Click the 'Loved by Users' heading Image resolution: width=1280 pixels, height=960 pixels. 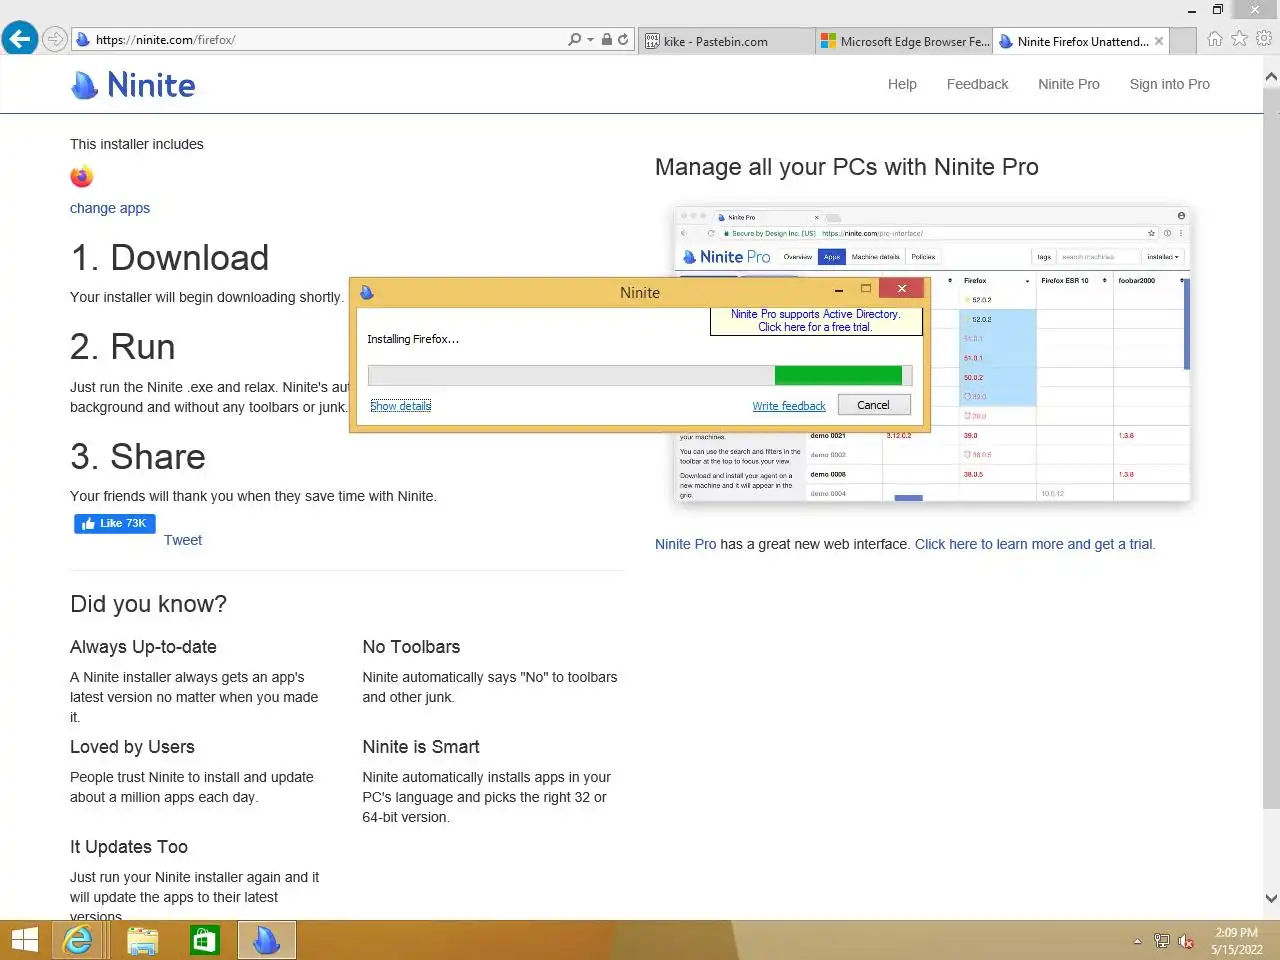(132, 747)
